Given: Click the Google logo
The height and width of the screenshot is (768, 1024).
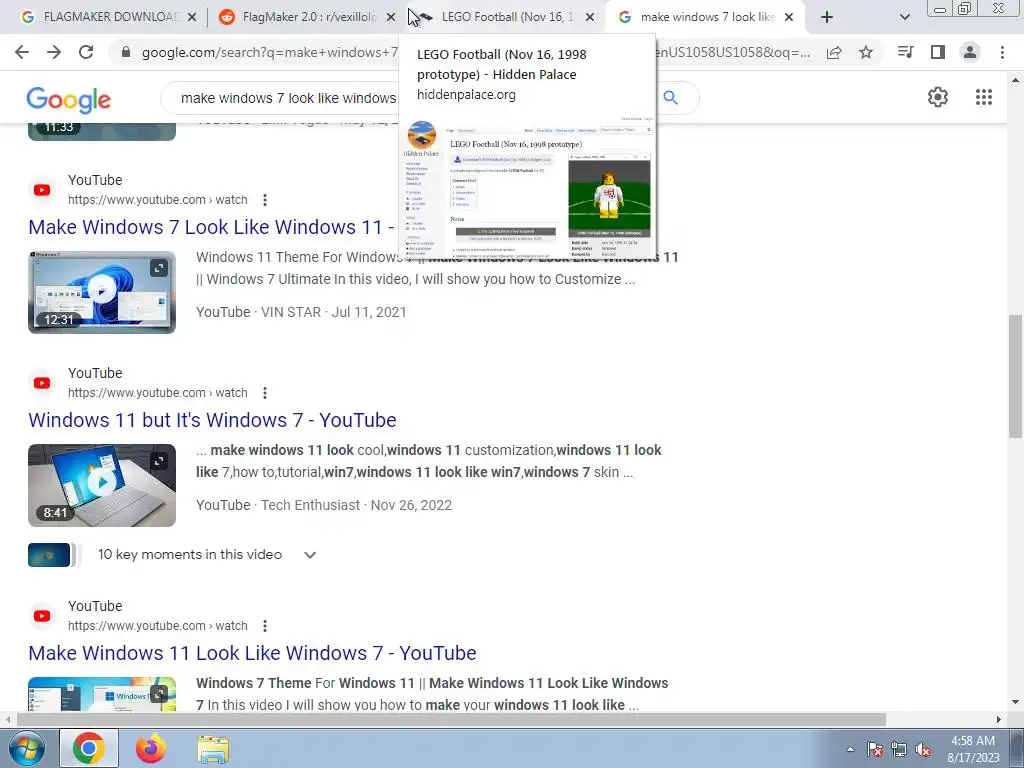Looking at the screenshot, I should (x=69, y=99).
